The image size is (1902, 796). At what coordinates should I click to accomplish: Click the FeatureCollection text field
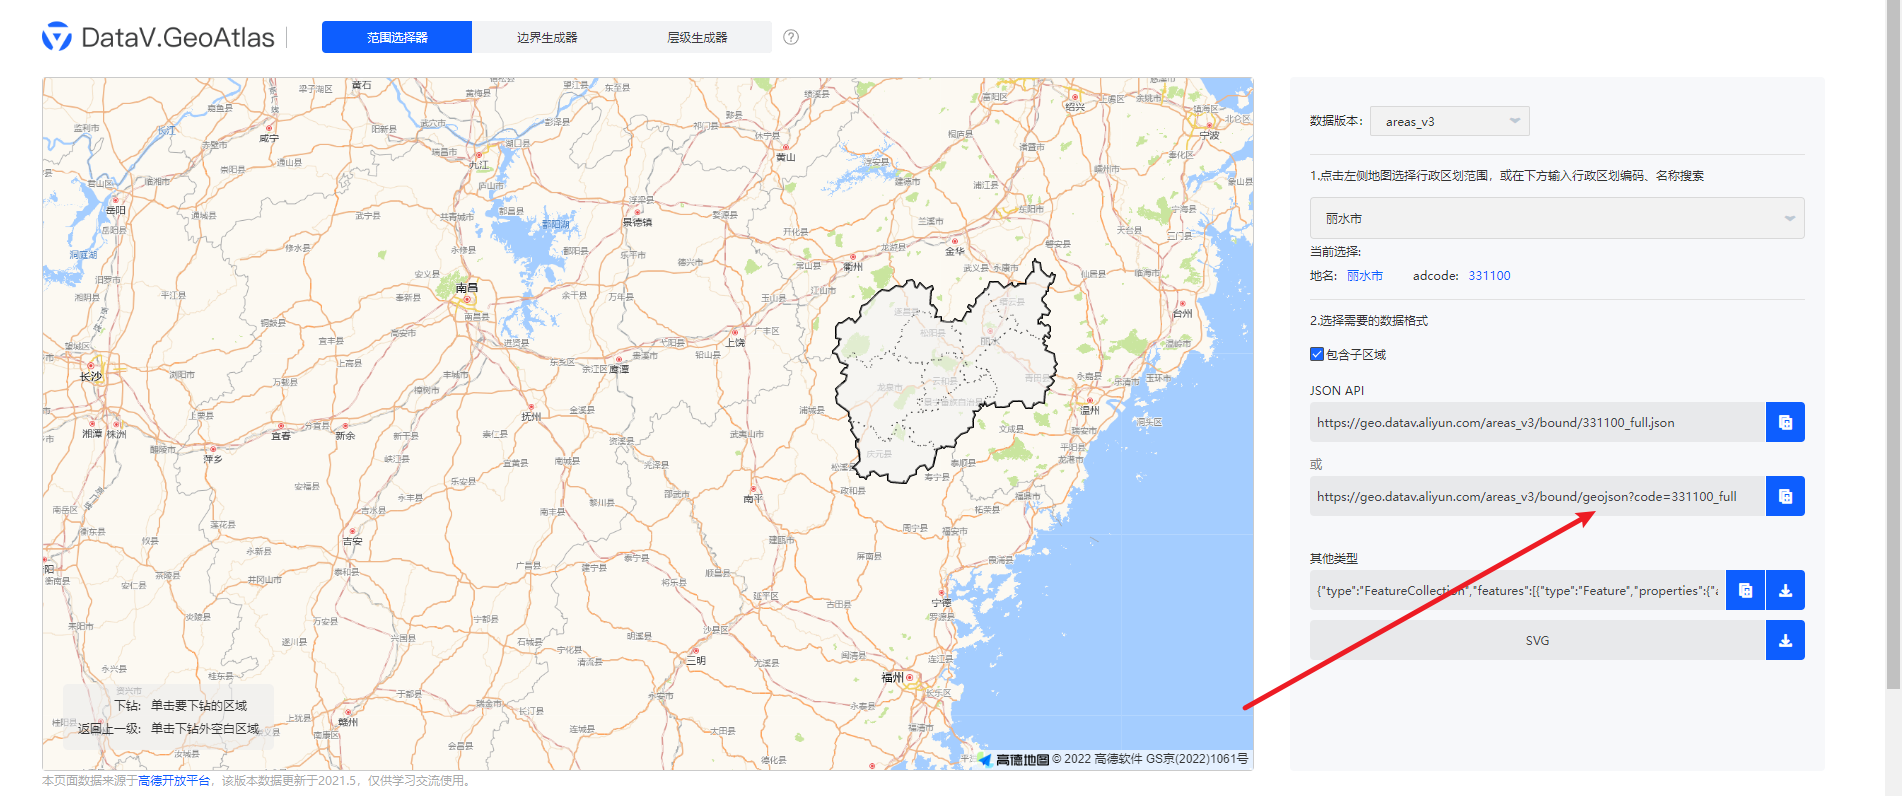pyautogui.click(x=1517, y=590)
